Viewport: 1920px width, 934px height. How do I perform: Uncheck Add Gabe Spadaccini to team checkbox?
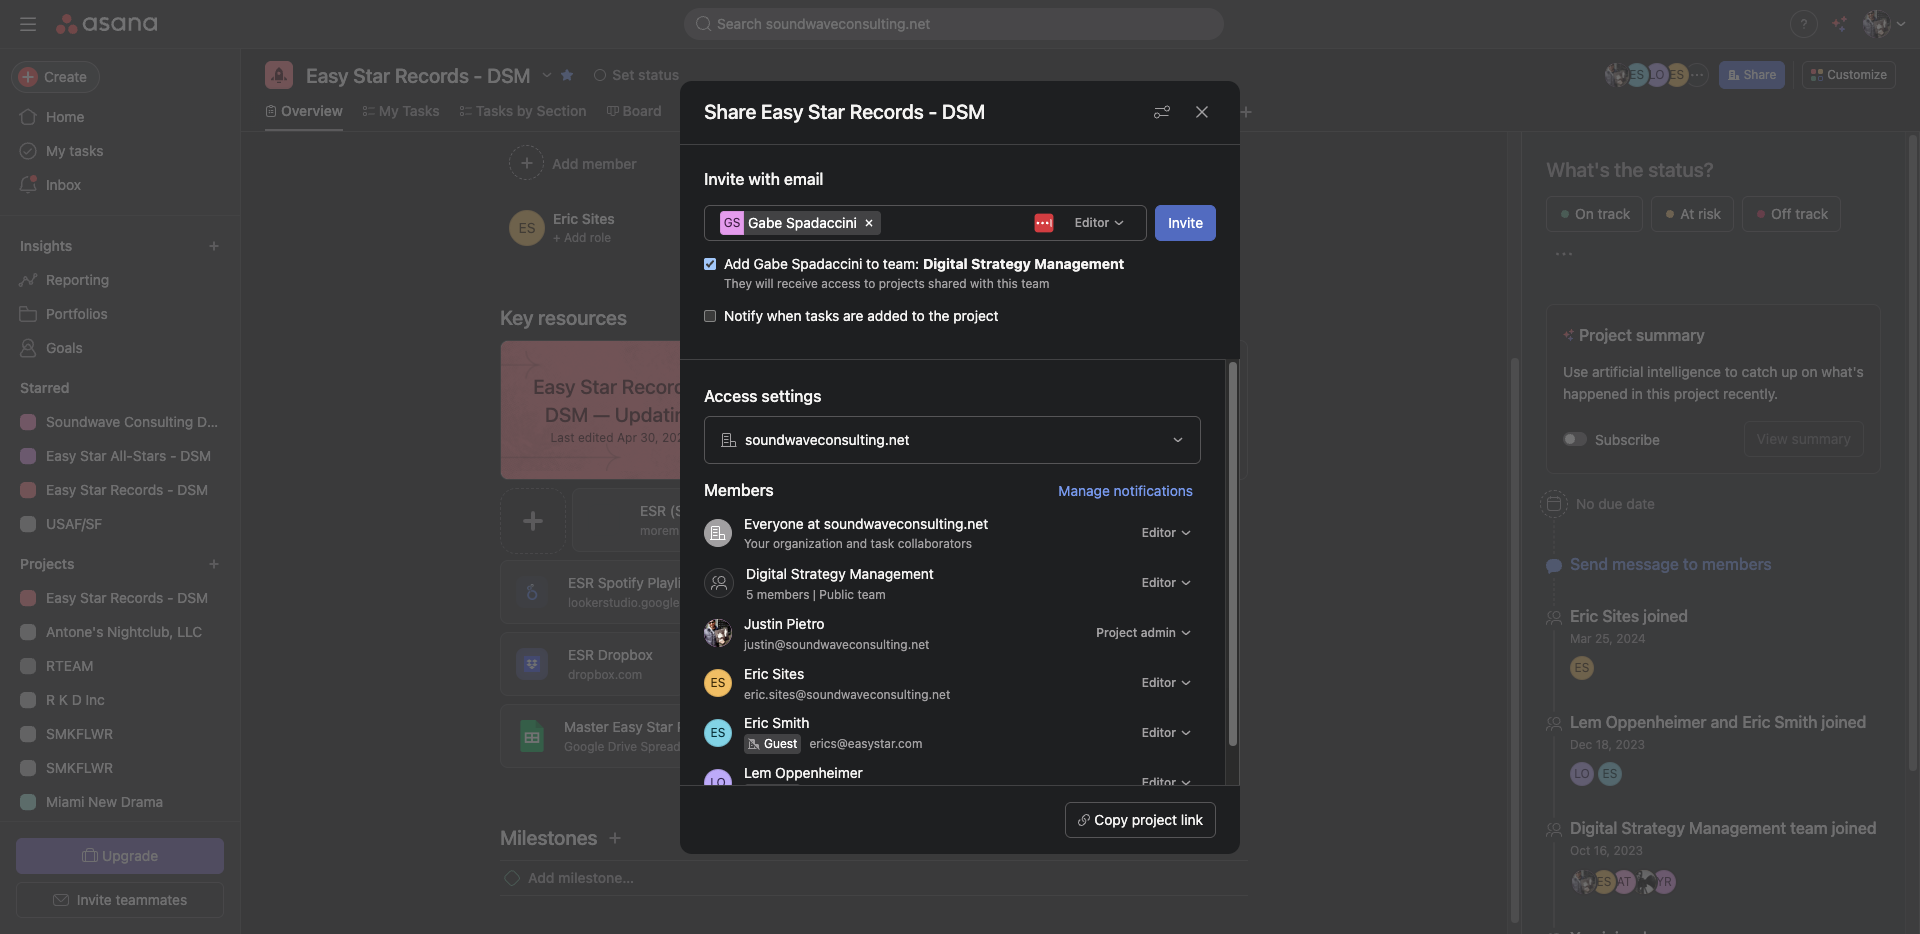pos(710,264)
